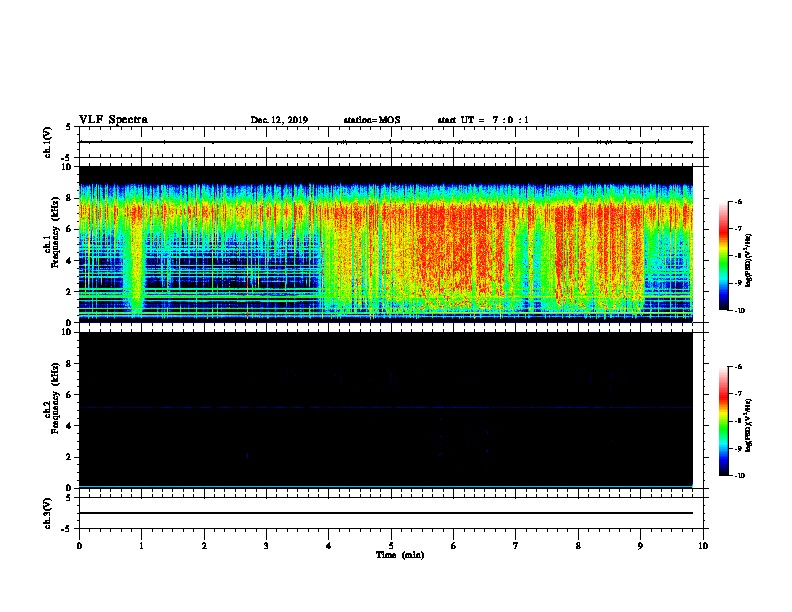Click time tick label '1' on x-axis
Screen dimensions: 792x612
141,546
